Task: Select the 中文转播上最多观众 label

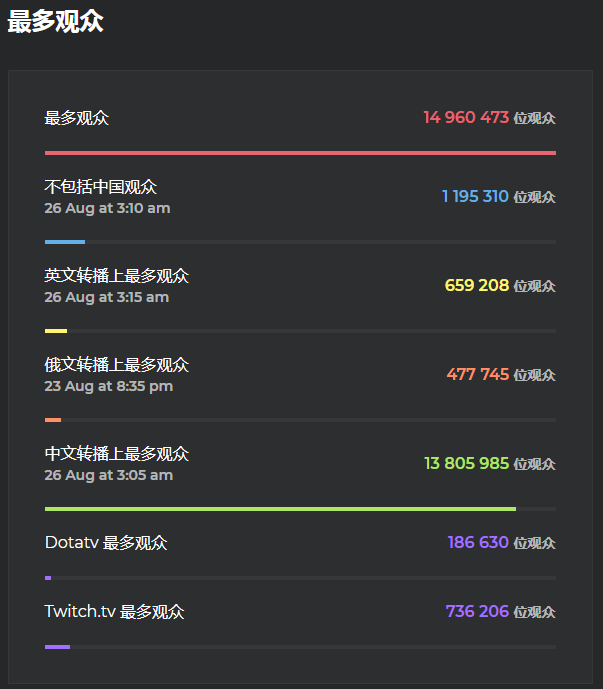Action: pyautogui.click(x=117, y=454)
